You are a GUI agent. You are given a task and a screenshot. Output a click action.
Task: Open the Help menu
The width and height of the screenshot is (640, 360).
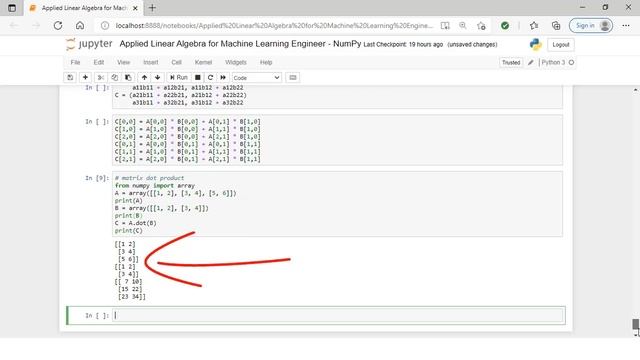(266, 62)
